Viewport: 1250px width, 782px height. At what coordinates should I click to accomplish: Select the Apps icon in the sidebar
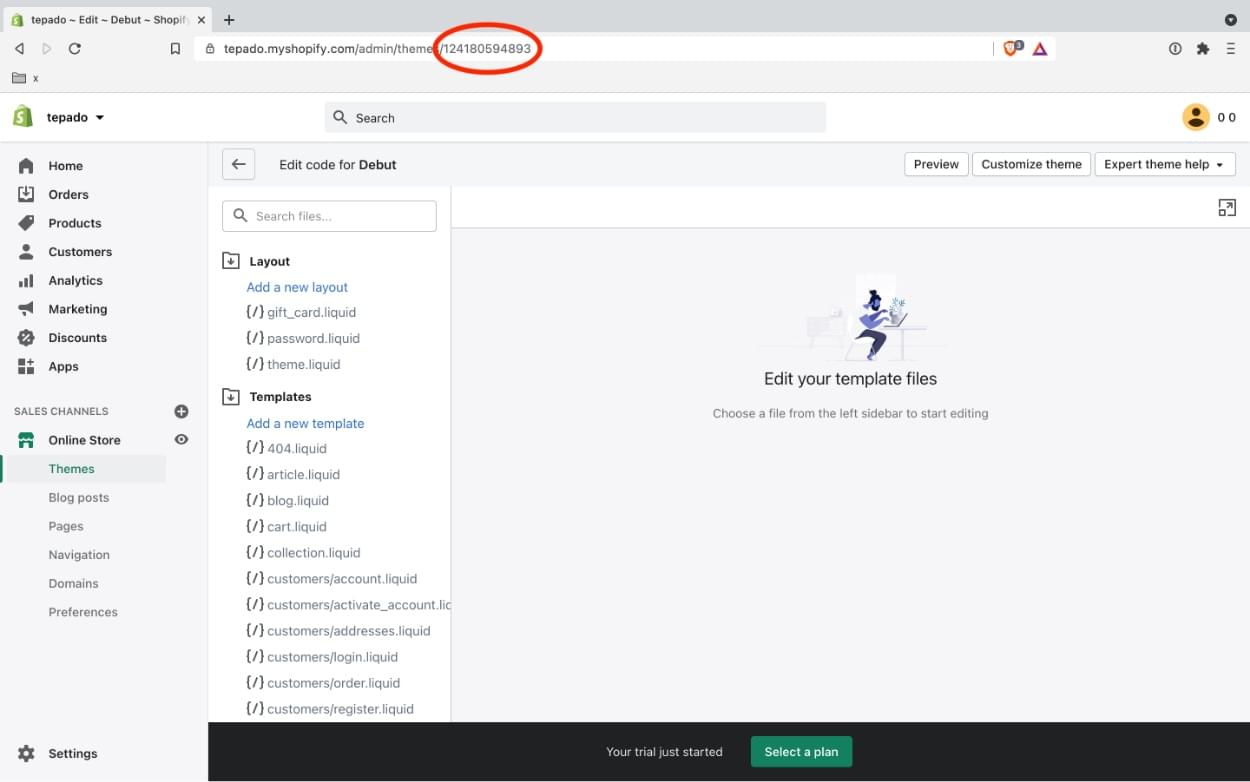click(28, 366)
